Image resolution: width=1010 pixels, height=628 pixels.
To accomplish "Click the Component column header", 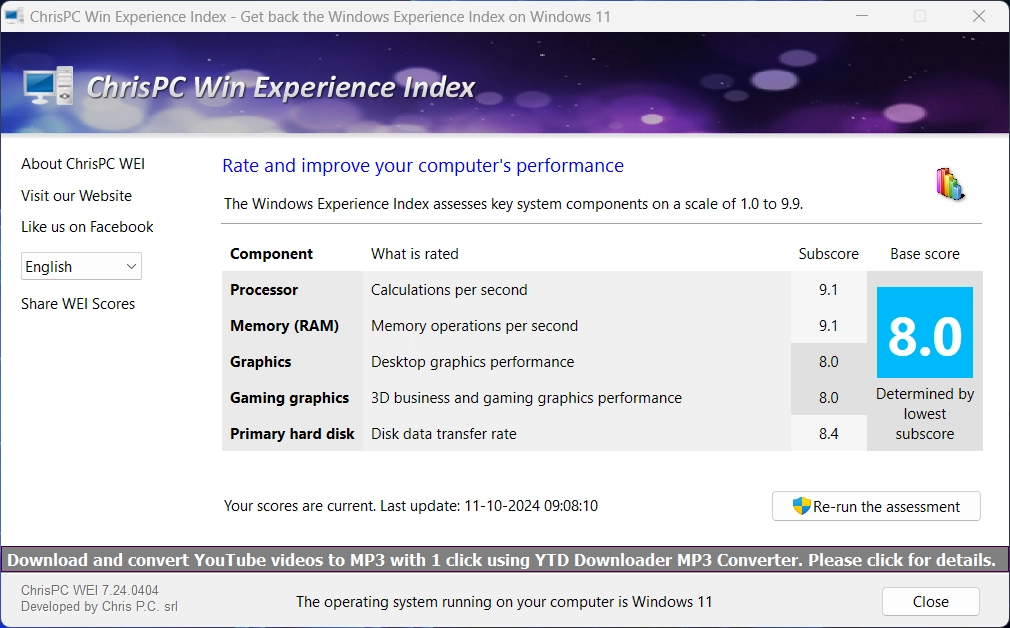I will click(x=271, y=254).
